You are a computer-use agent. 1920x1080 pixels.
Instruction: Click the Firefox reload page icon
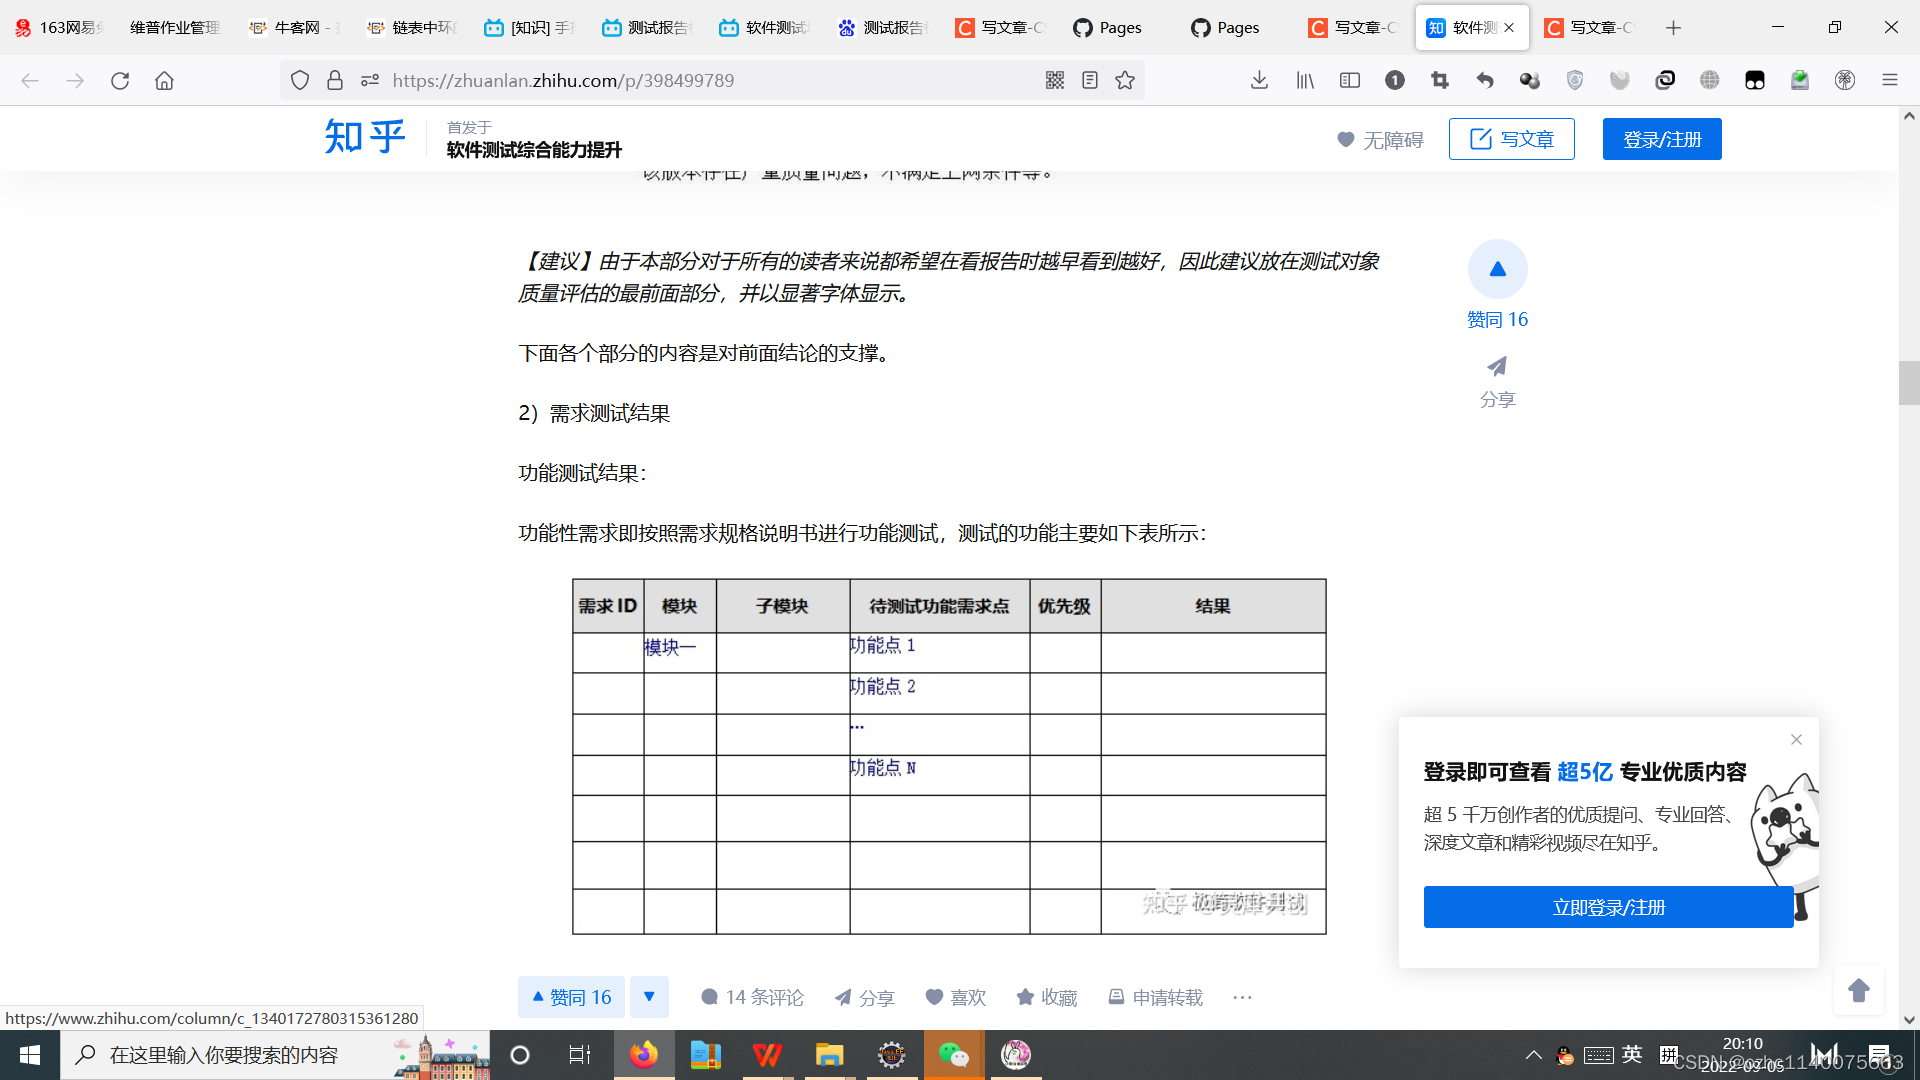point(120,80)
